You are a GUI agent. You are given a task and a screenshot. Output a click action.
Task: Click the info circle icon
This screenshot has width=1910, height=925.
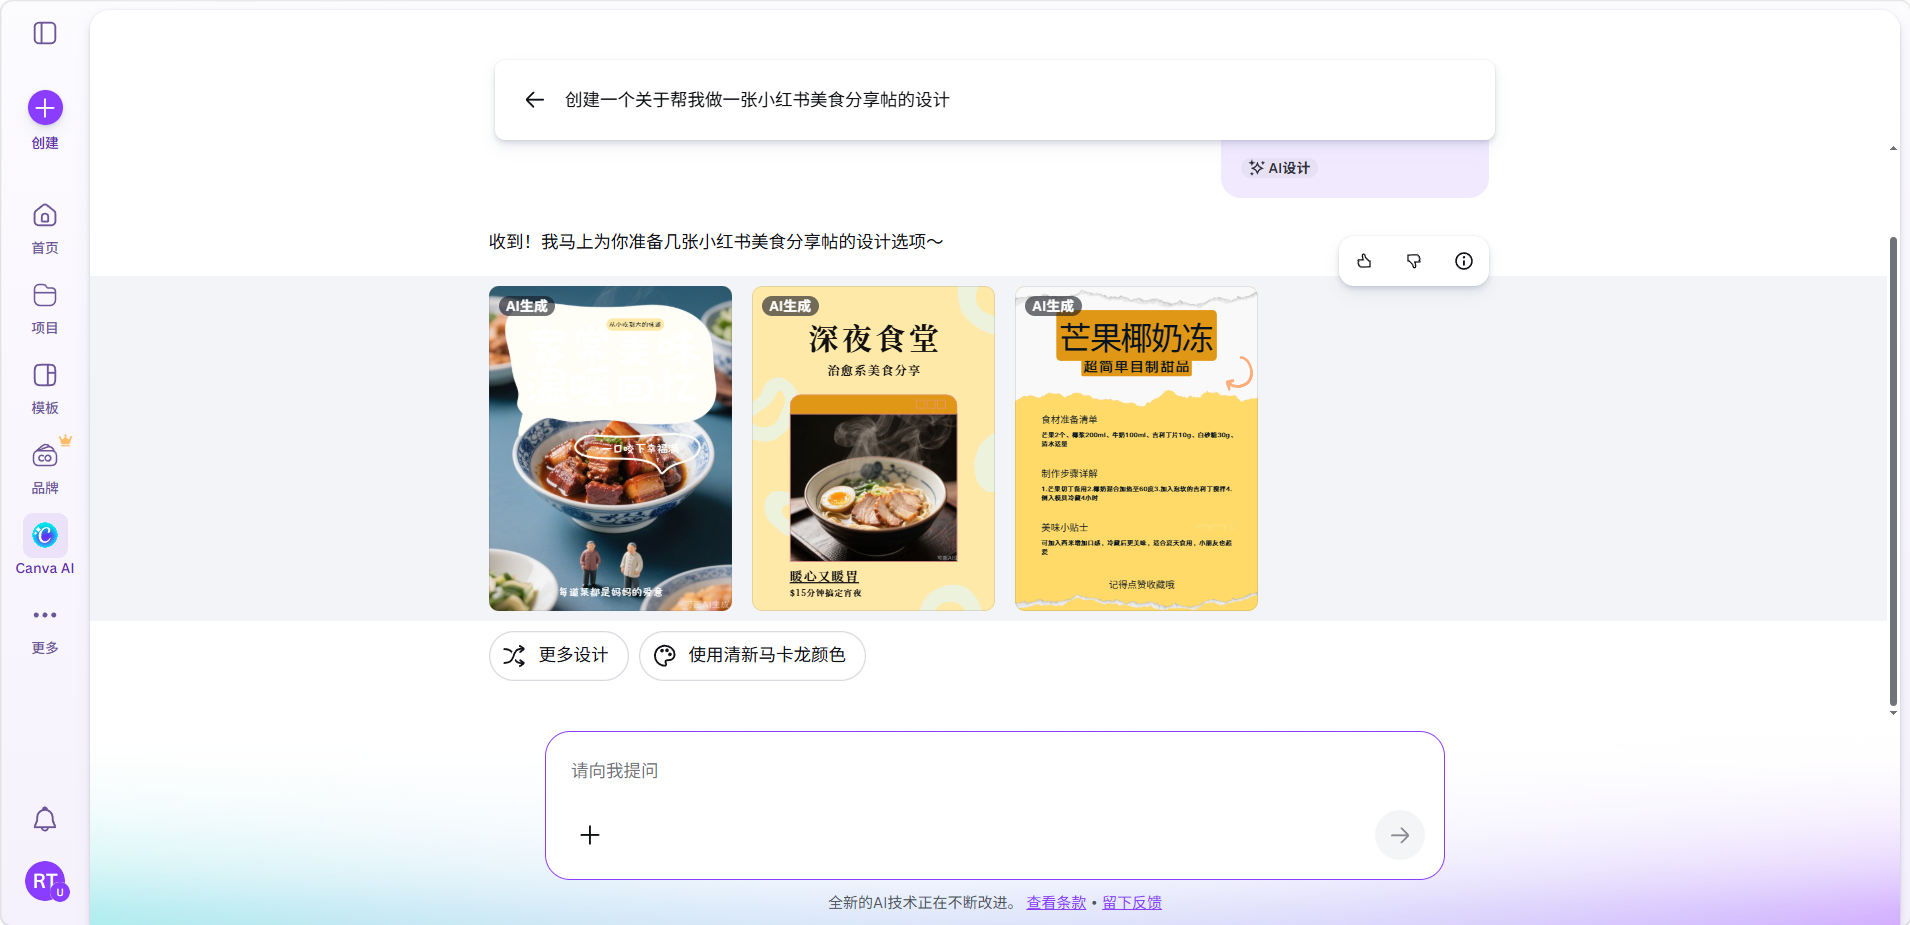pos(1464,261)
